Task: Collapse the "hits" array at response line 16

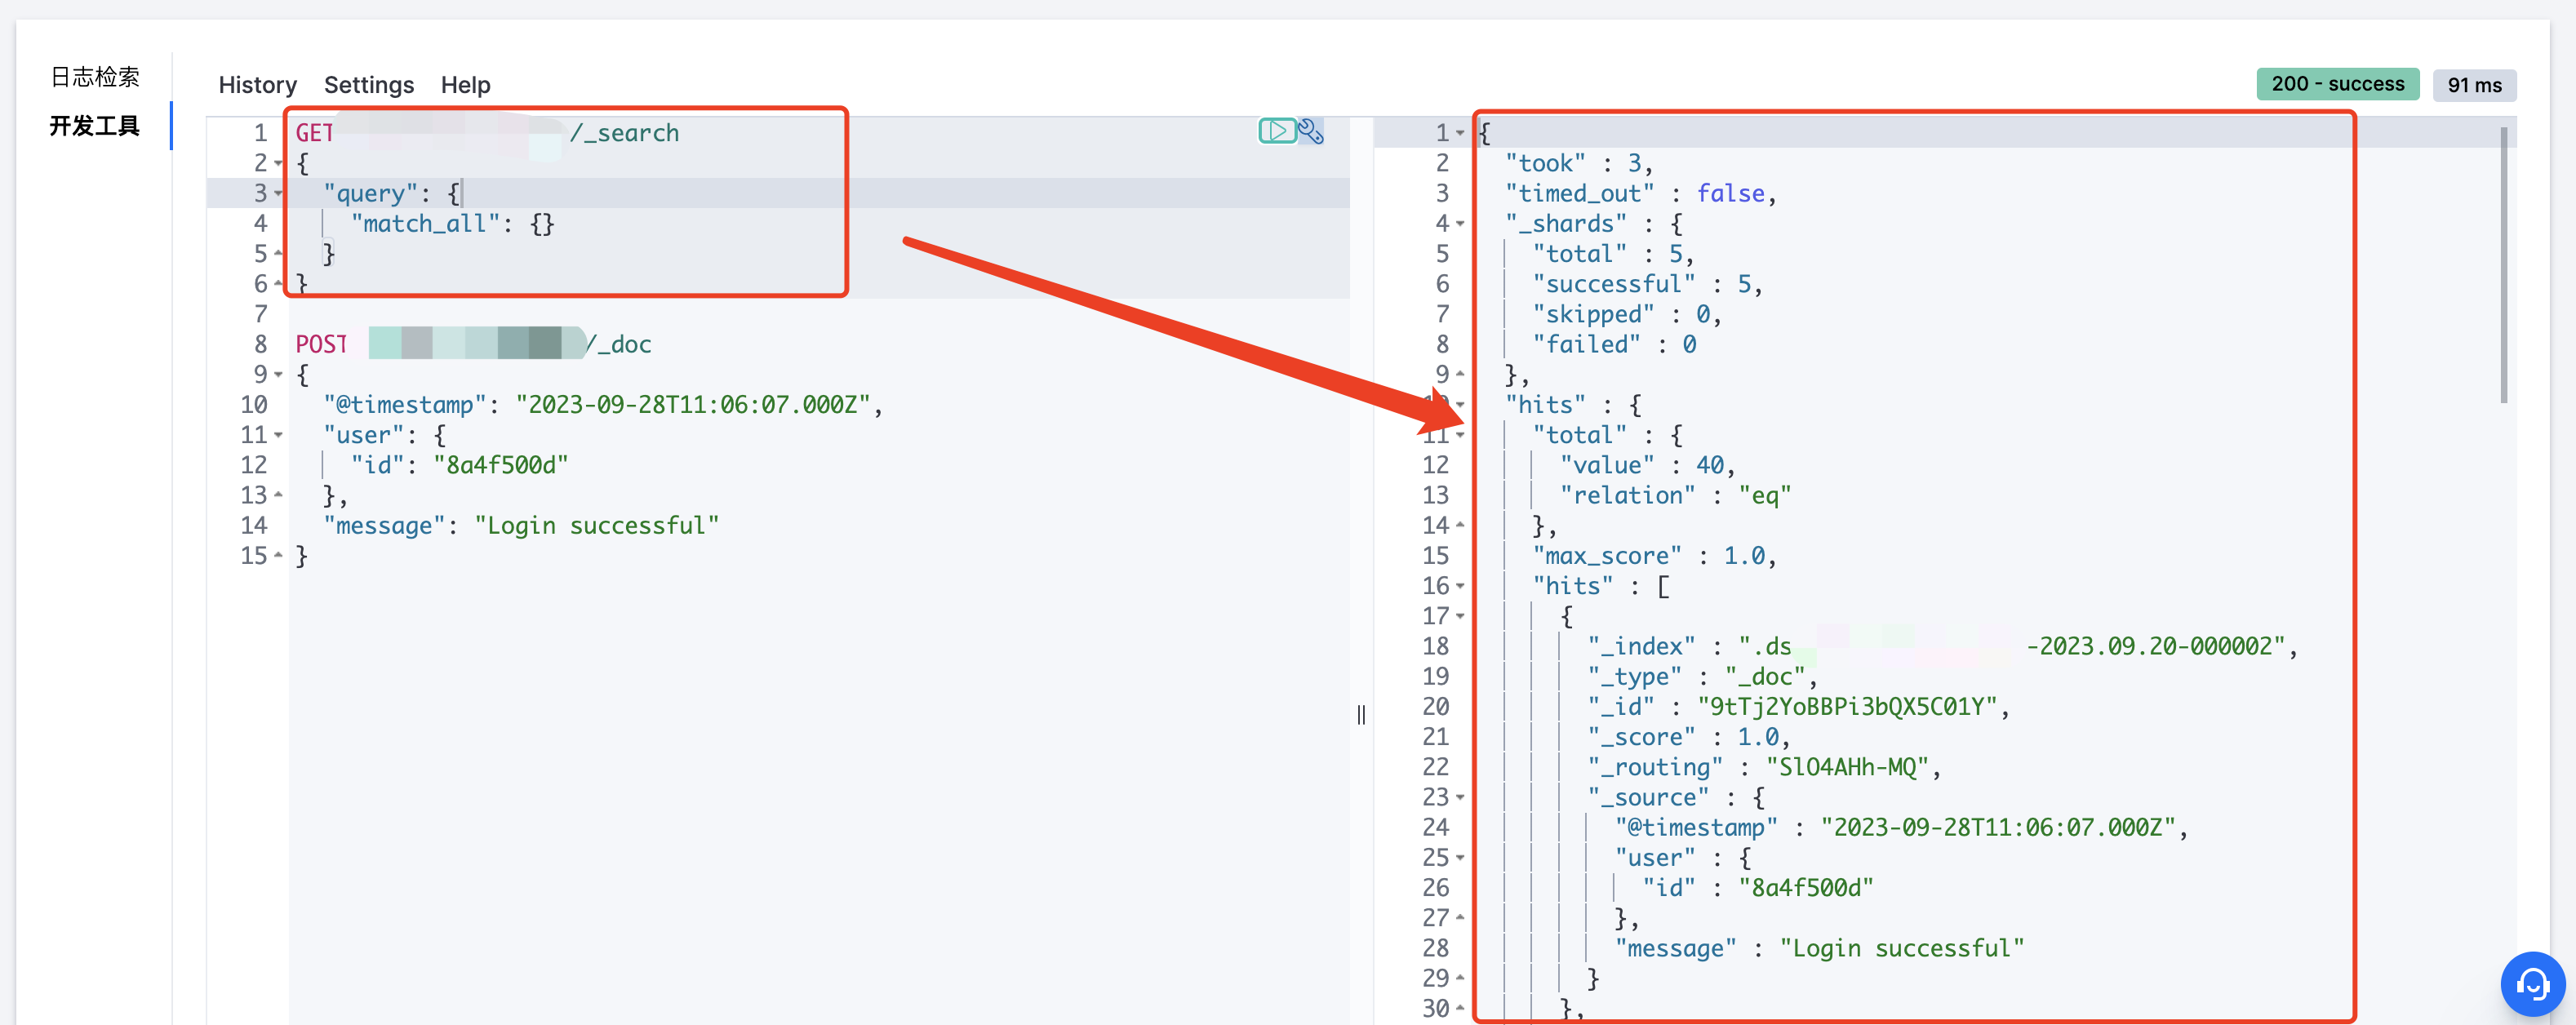Action: pyautogui.click(x=1461, y=586)
